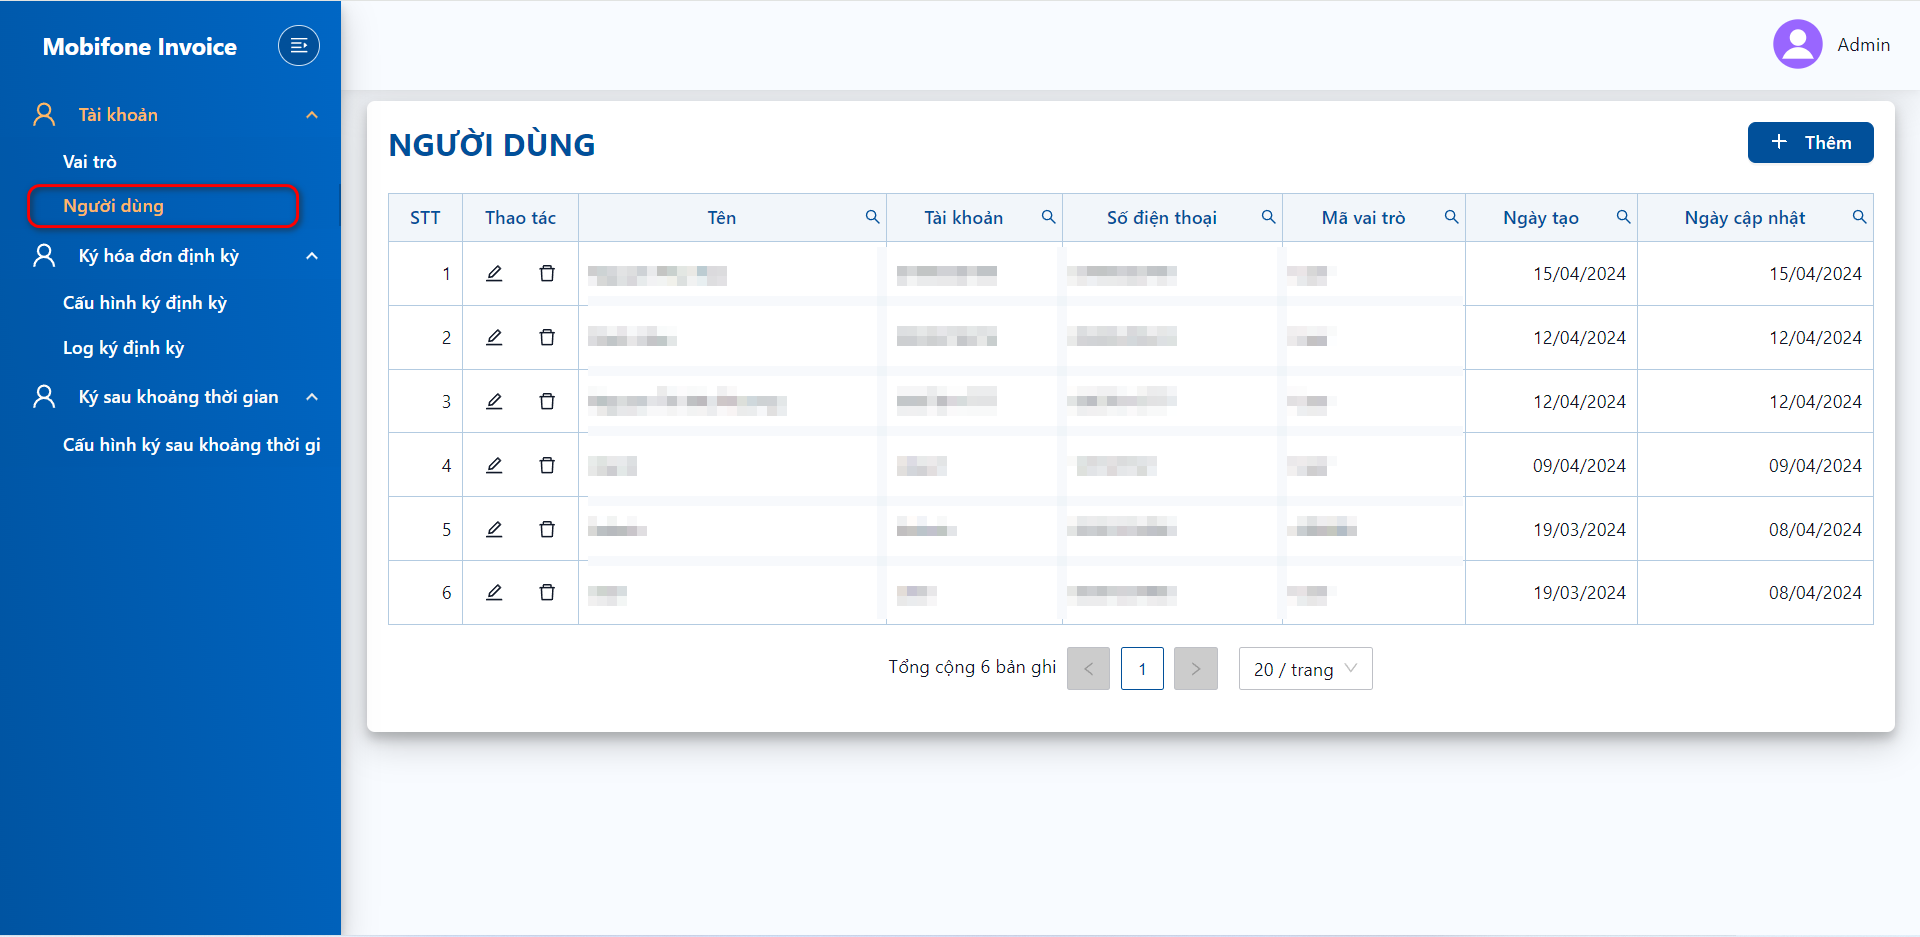Go to Log ký định kỳ page
The width and height of the screenshot is (1920, 937).
coord(124,348)
